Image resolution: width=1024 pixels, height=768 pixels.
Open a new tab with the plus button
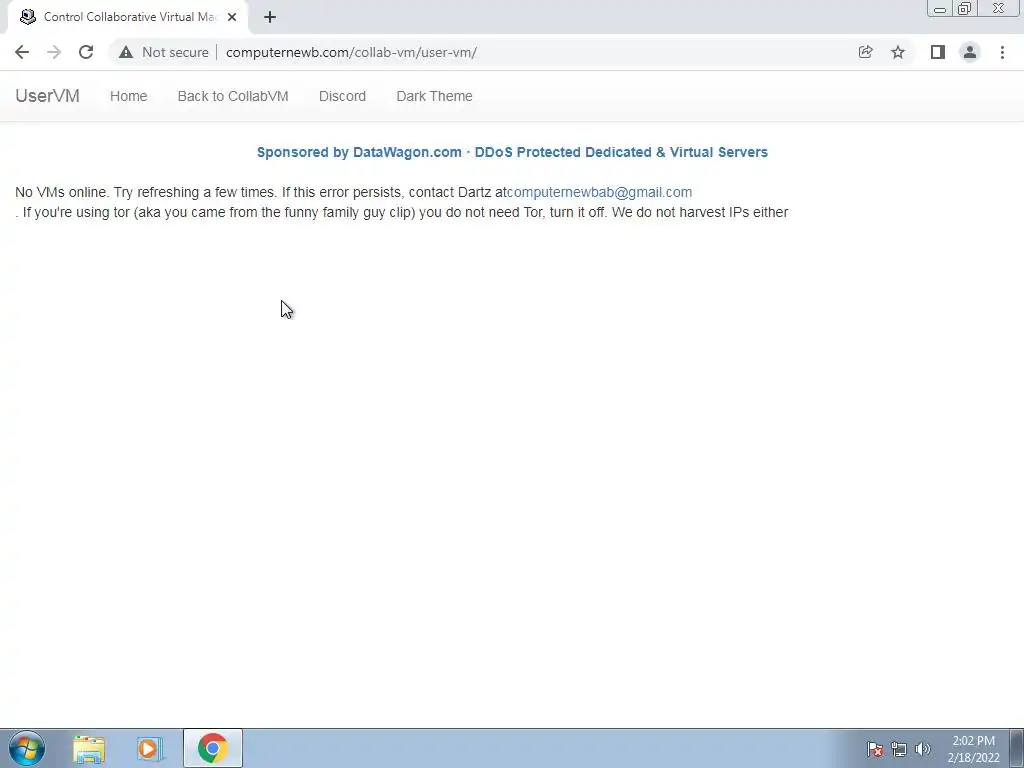tap(270, 17)
